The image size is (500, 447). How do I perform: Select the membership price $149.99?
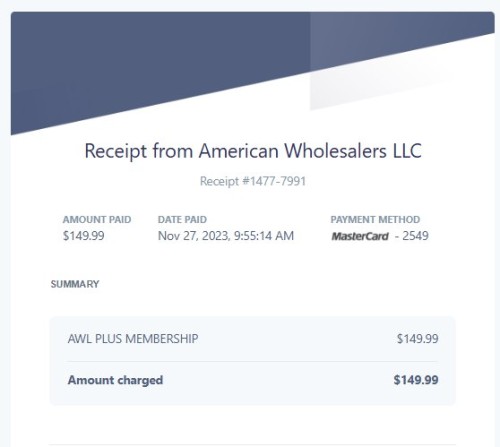pos(417,339)
